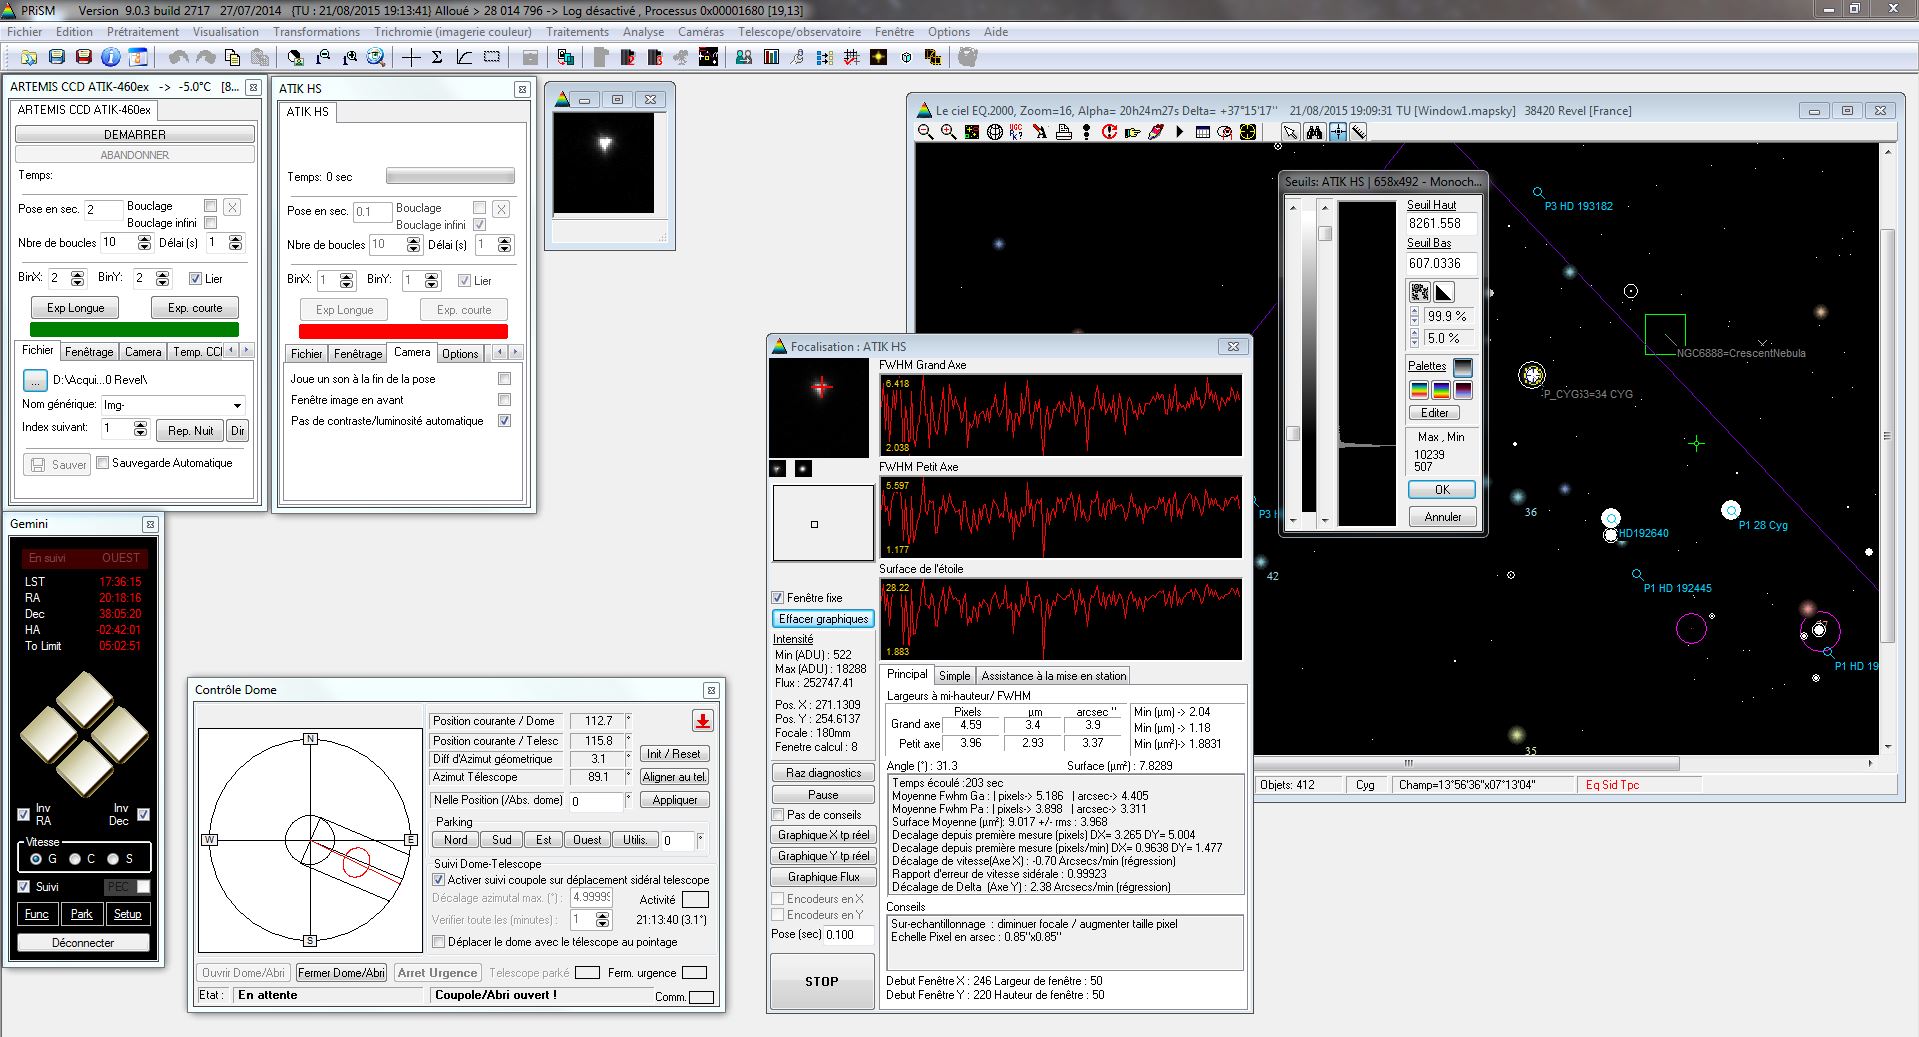Click the printer icon in sky map toolbar

coord(1063,132)
